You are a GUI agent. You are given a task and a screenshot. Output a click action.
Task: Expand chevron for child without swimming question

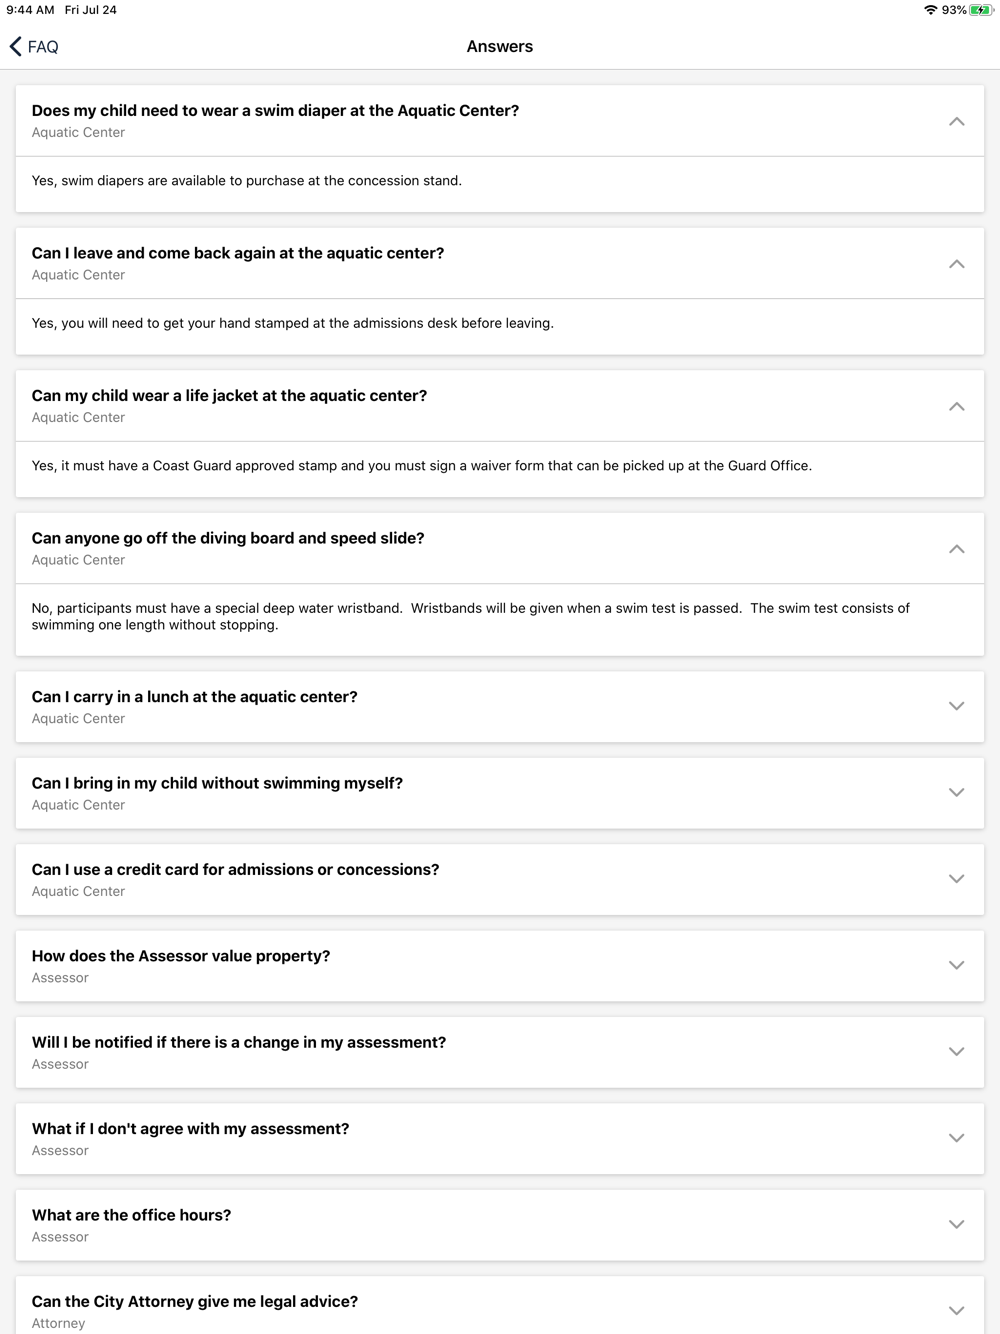click(x=956, y=793)
